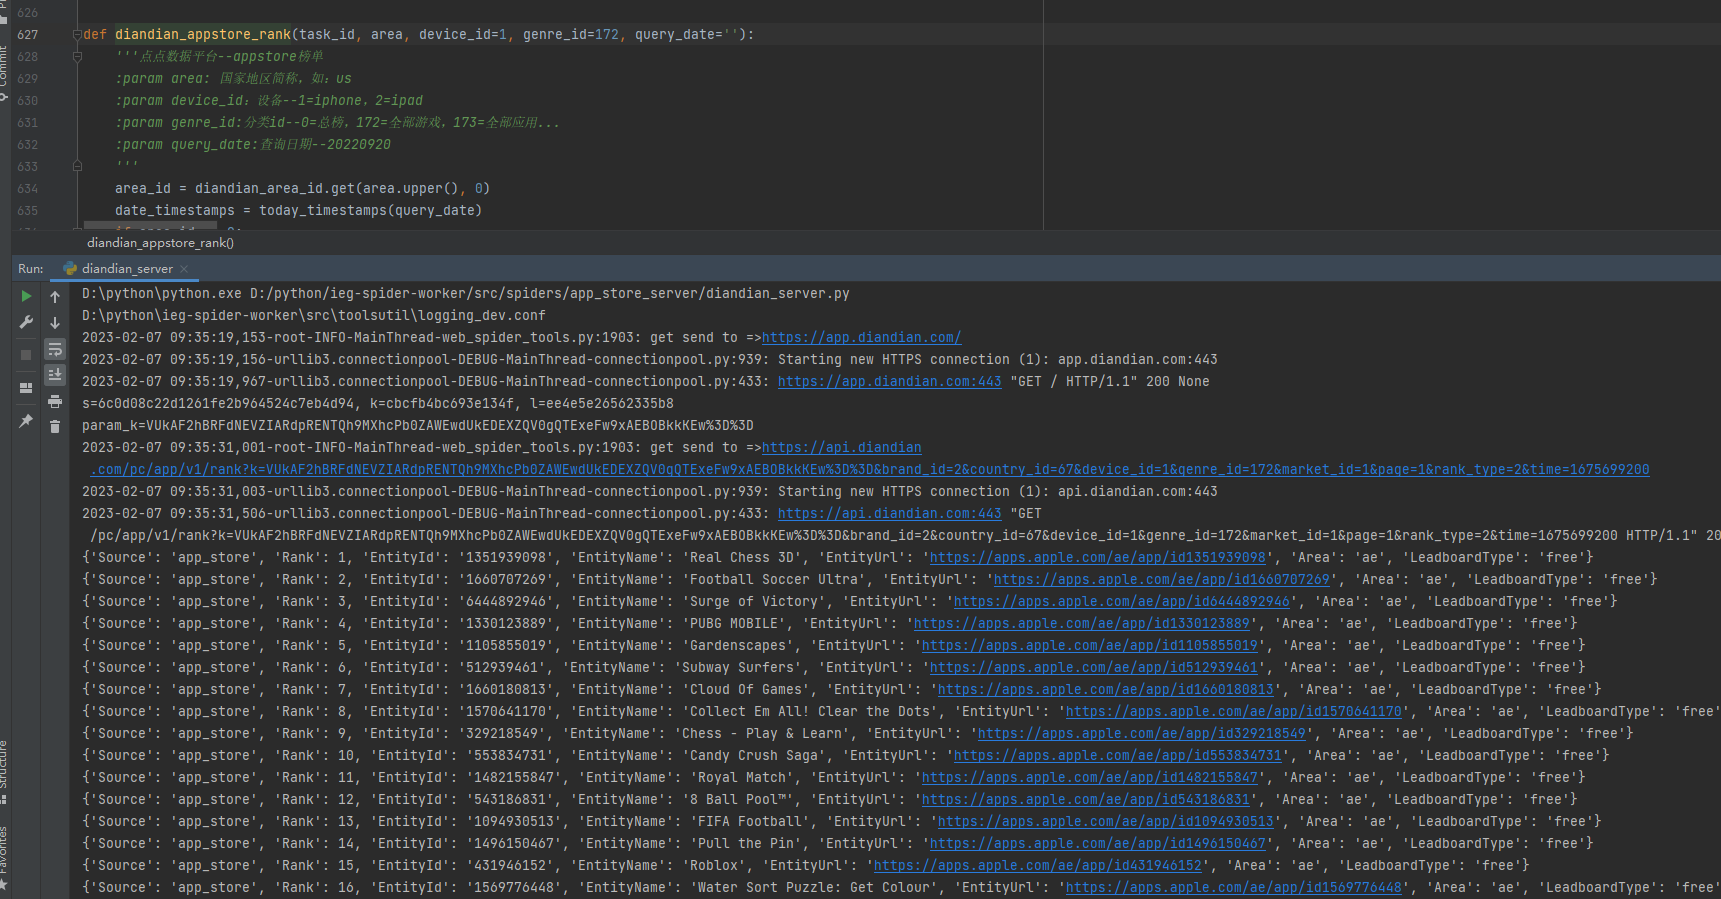The image size is (1721, 899).
Task: Open the Royal Match App Store link
Action: pyautogui.click(x=1089, y=778)
